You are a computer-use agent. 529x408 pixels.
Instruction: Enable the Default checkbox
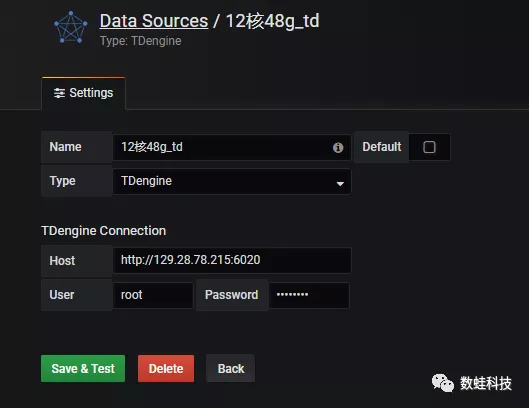(x=429, y=147)
